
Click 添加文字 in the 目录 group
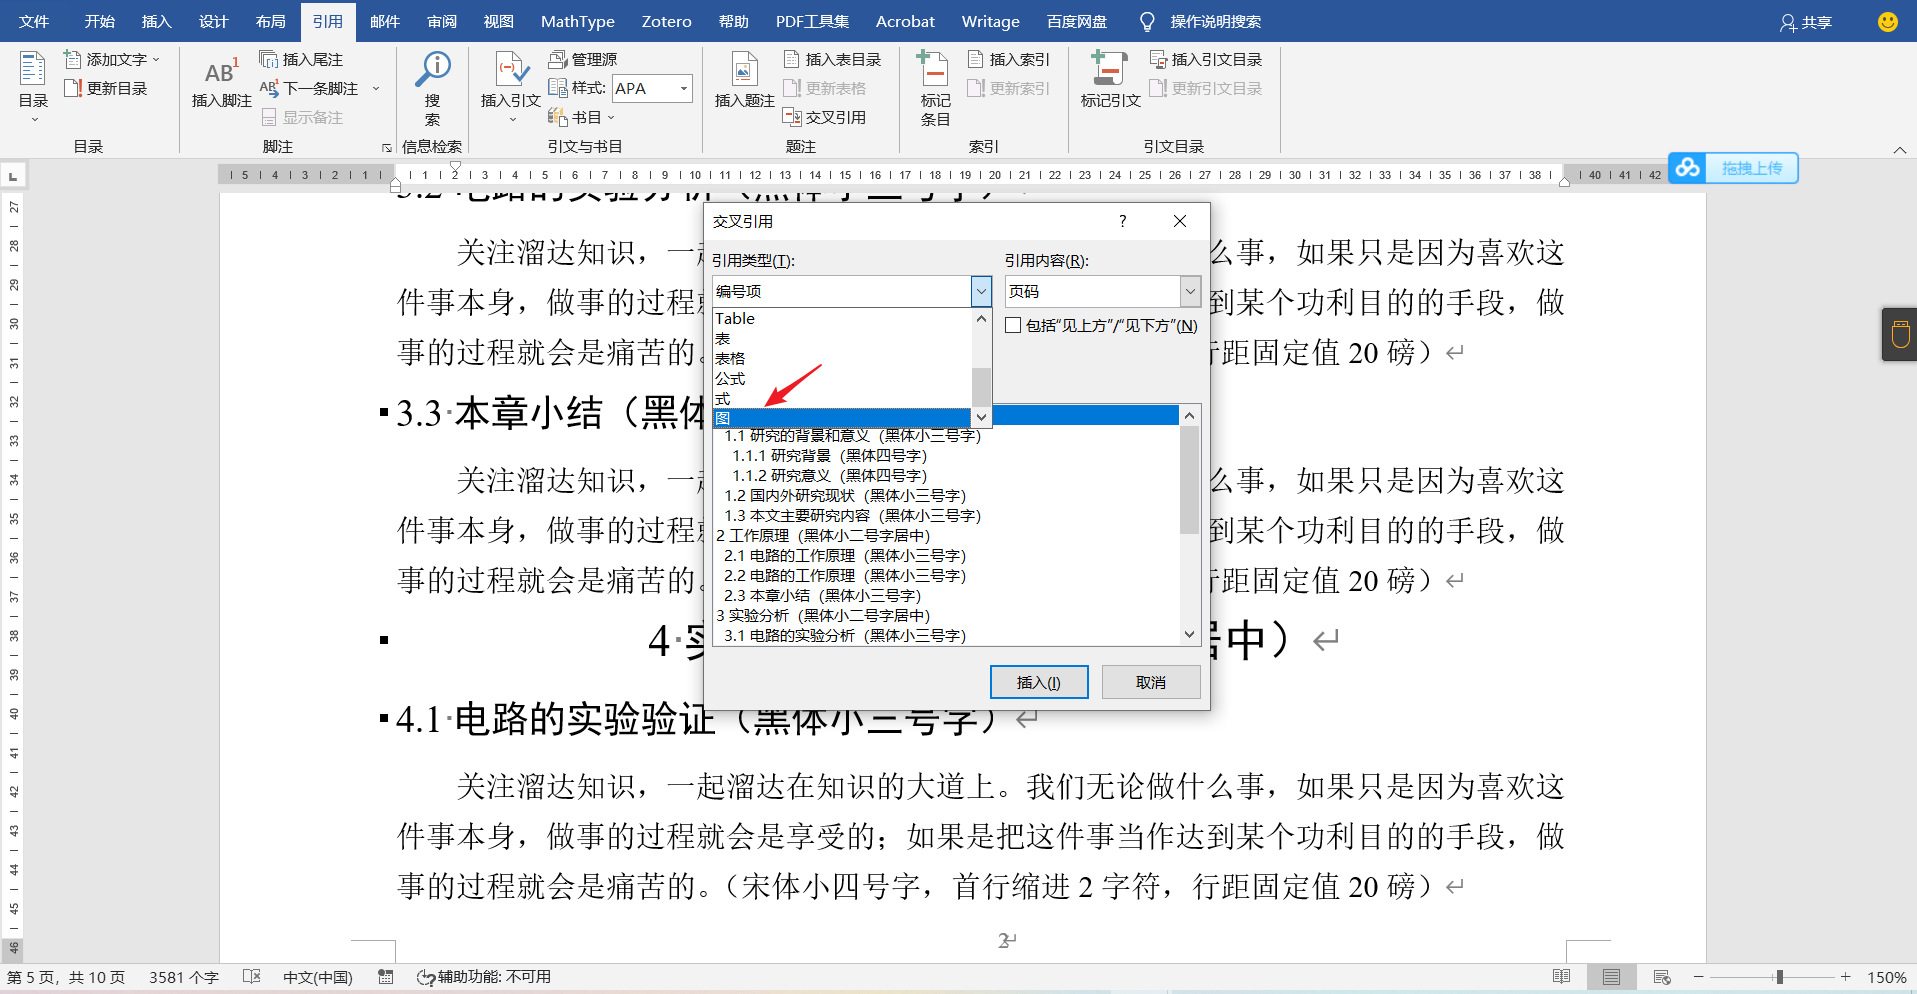pyautogui.click(x=111, y=60)
